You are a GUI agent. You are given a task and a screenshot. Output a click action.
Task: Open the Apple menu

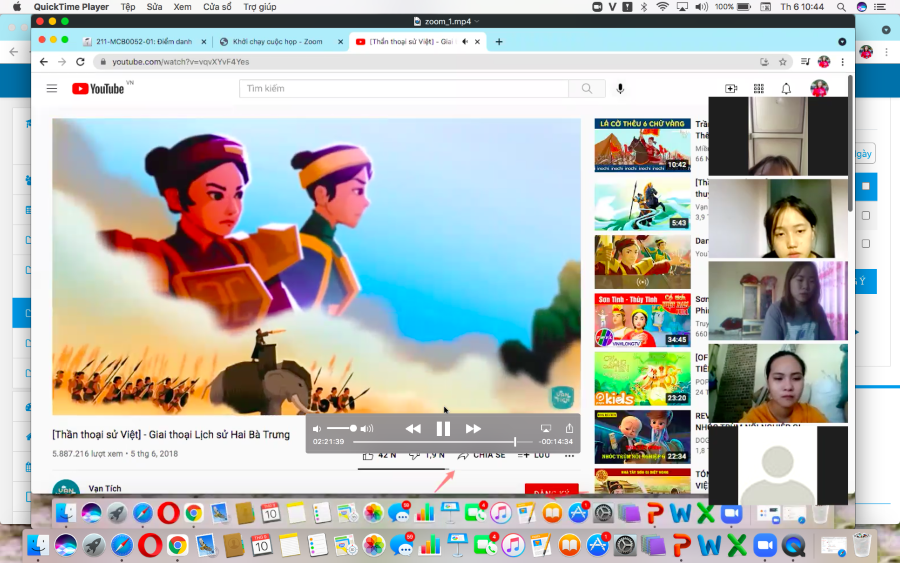[x=17, y=7]
